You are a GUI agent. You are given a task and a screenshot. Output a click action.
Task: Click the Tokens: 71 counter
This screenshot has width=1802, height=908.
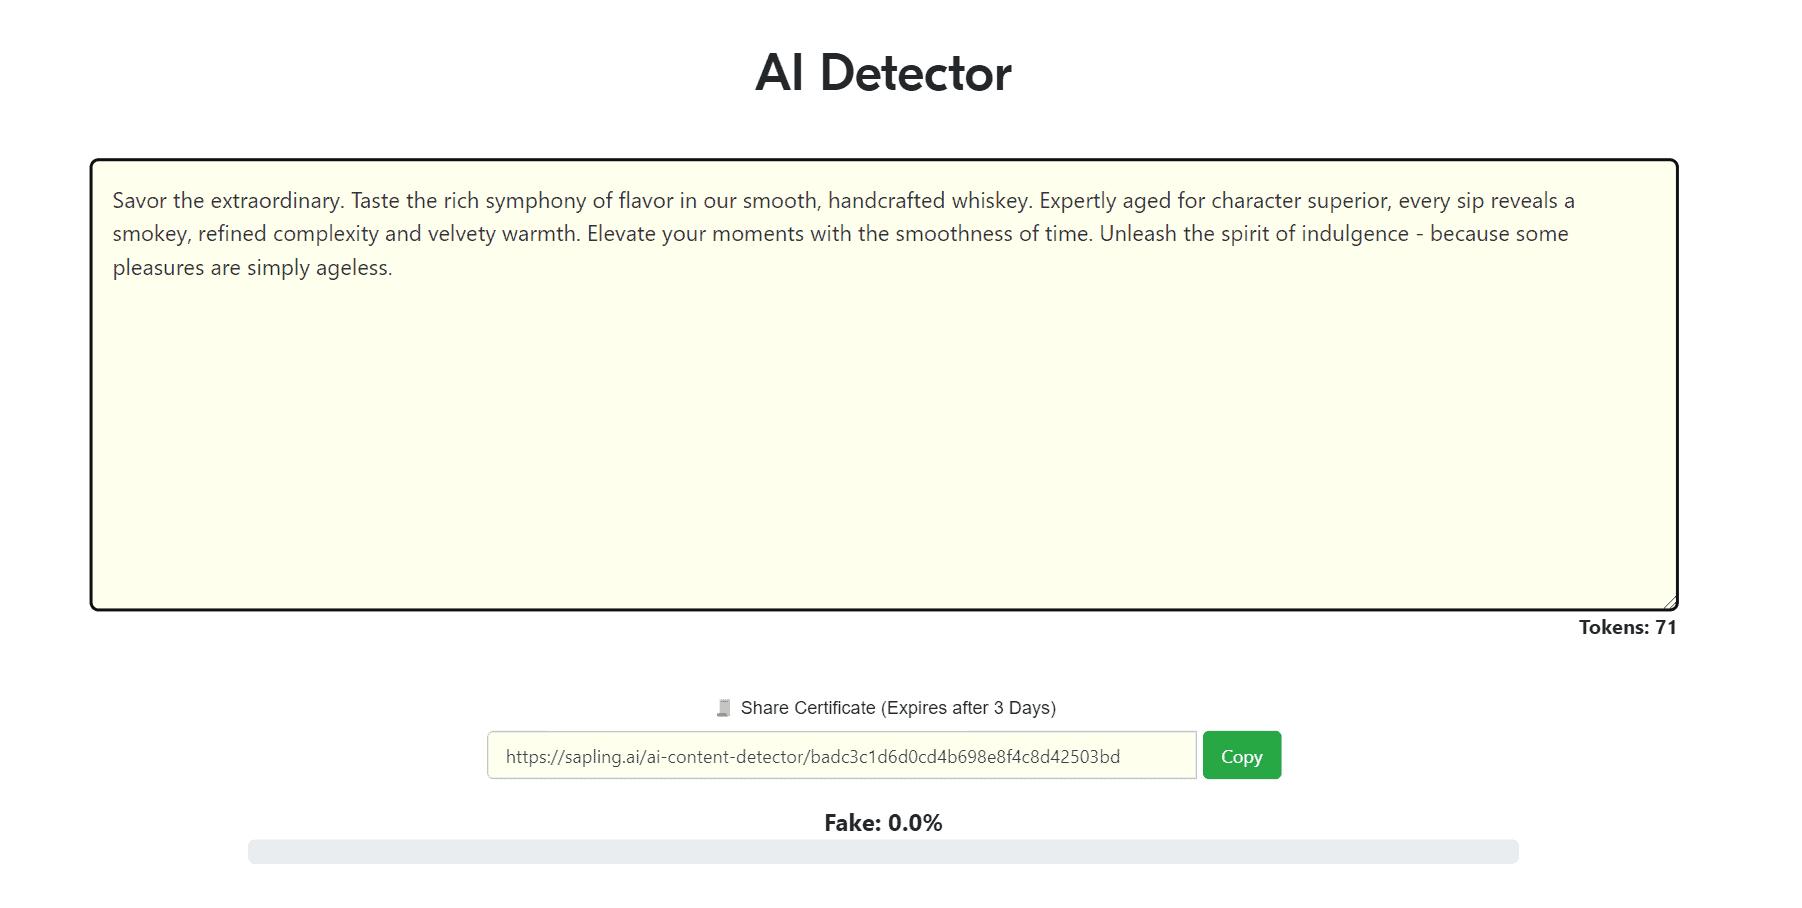coord(1627,628)
